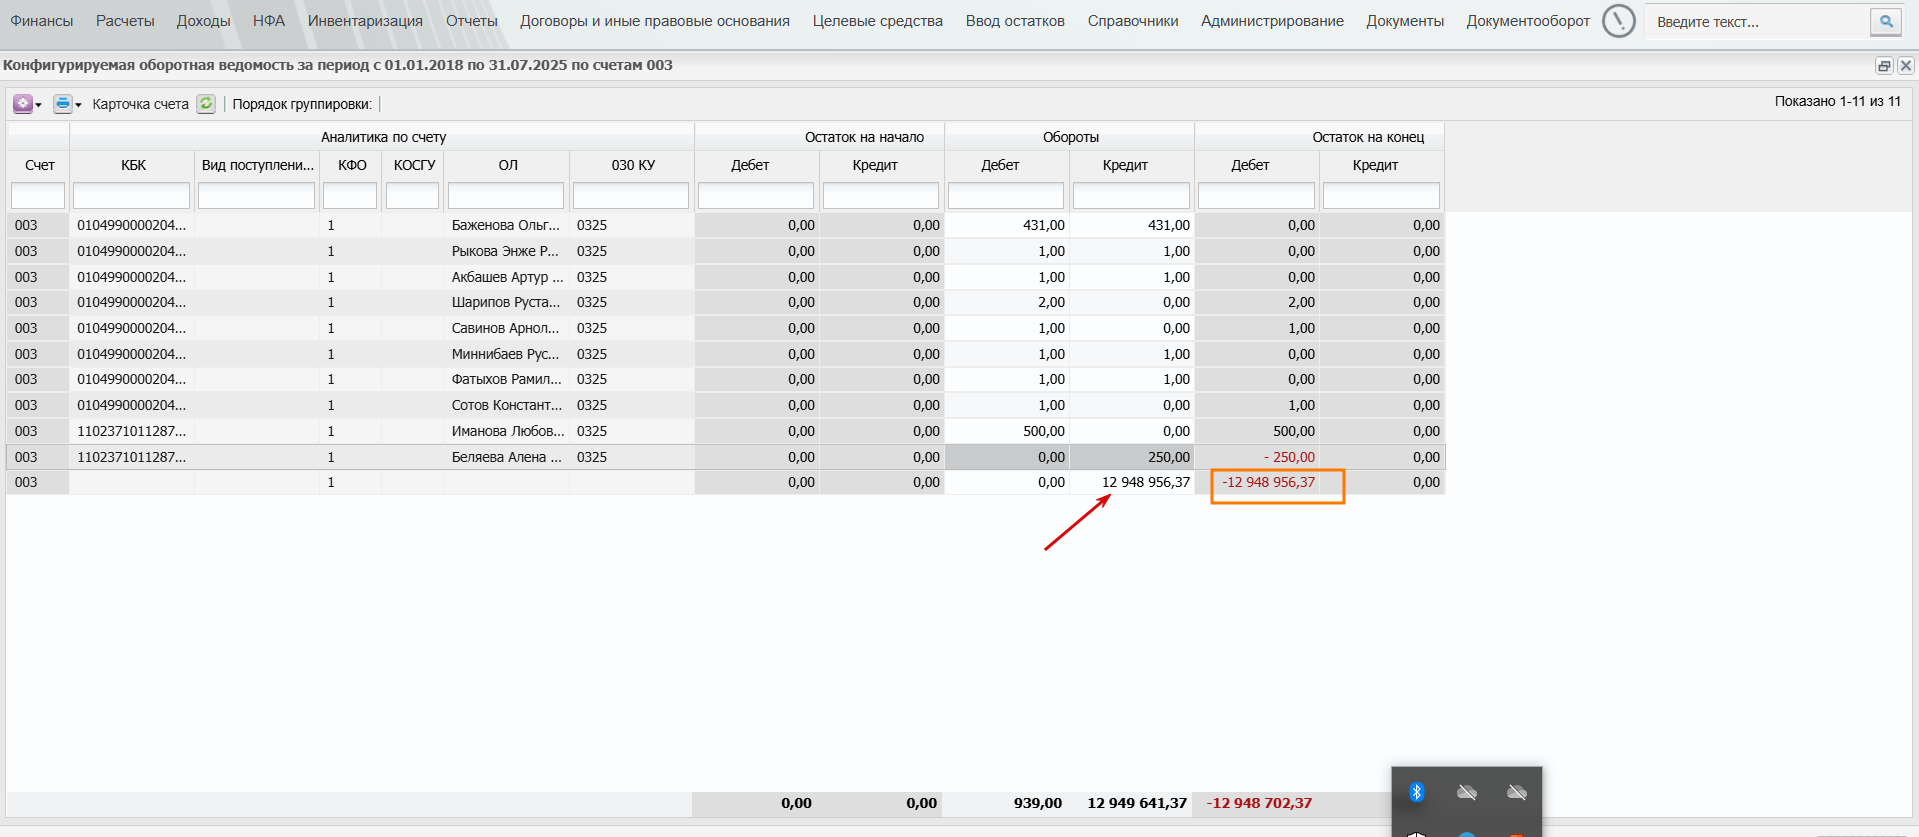Select the Баженова Ольг... row
The width and height of the screenshot is (1919, 837).
click(x=726, y=225)
